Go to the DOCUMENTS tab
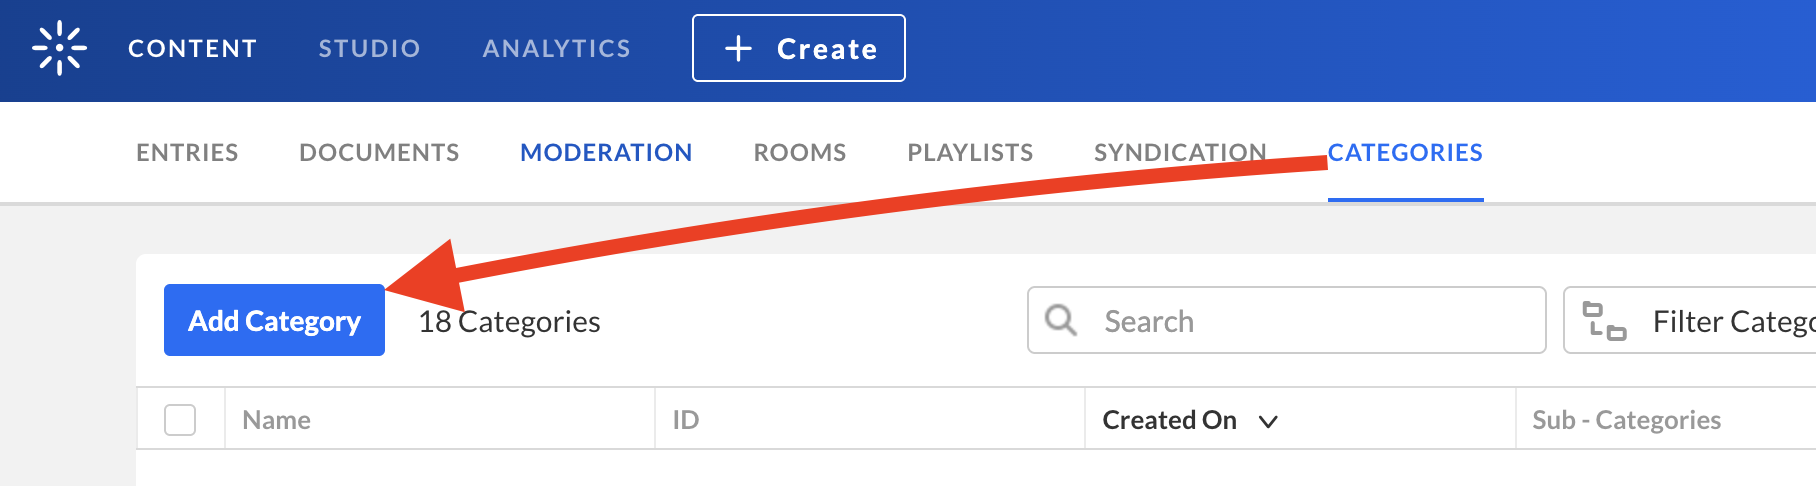This screenshot has height=486, width=1816. point(379,152)
